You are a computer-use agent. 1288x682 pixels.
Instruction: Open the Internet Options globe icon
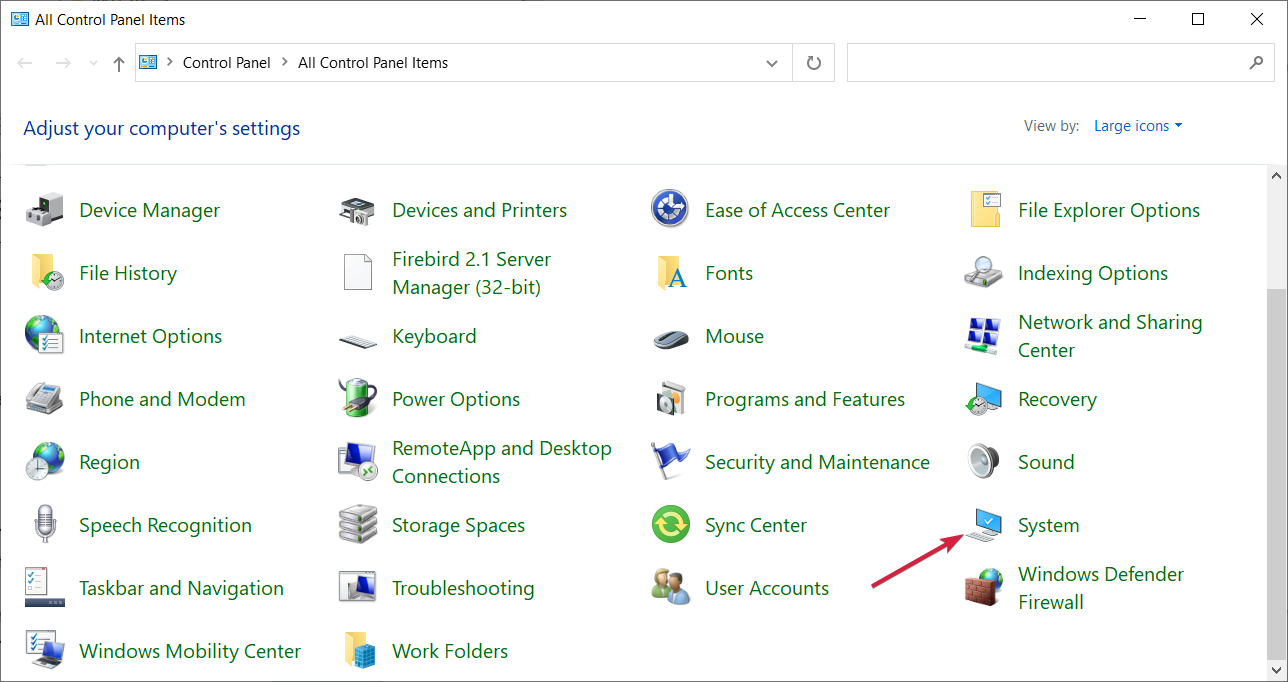pyautogui.click(x=44, y=336)
